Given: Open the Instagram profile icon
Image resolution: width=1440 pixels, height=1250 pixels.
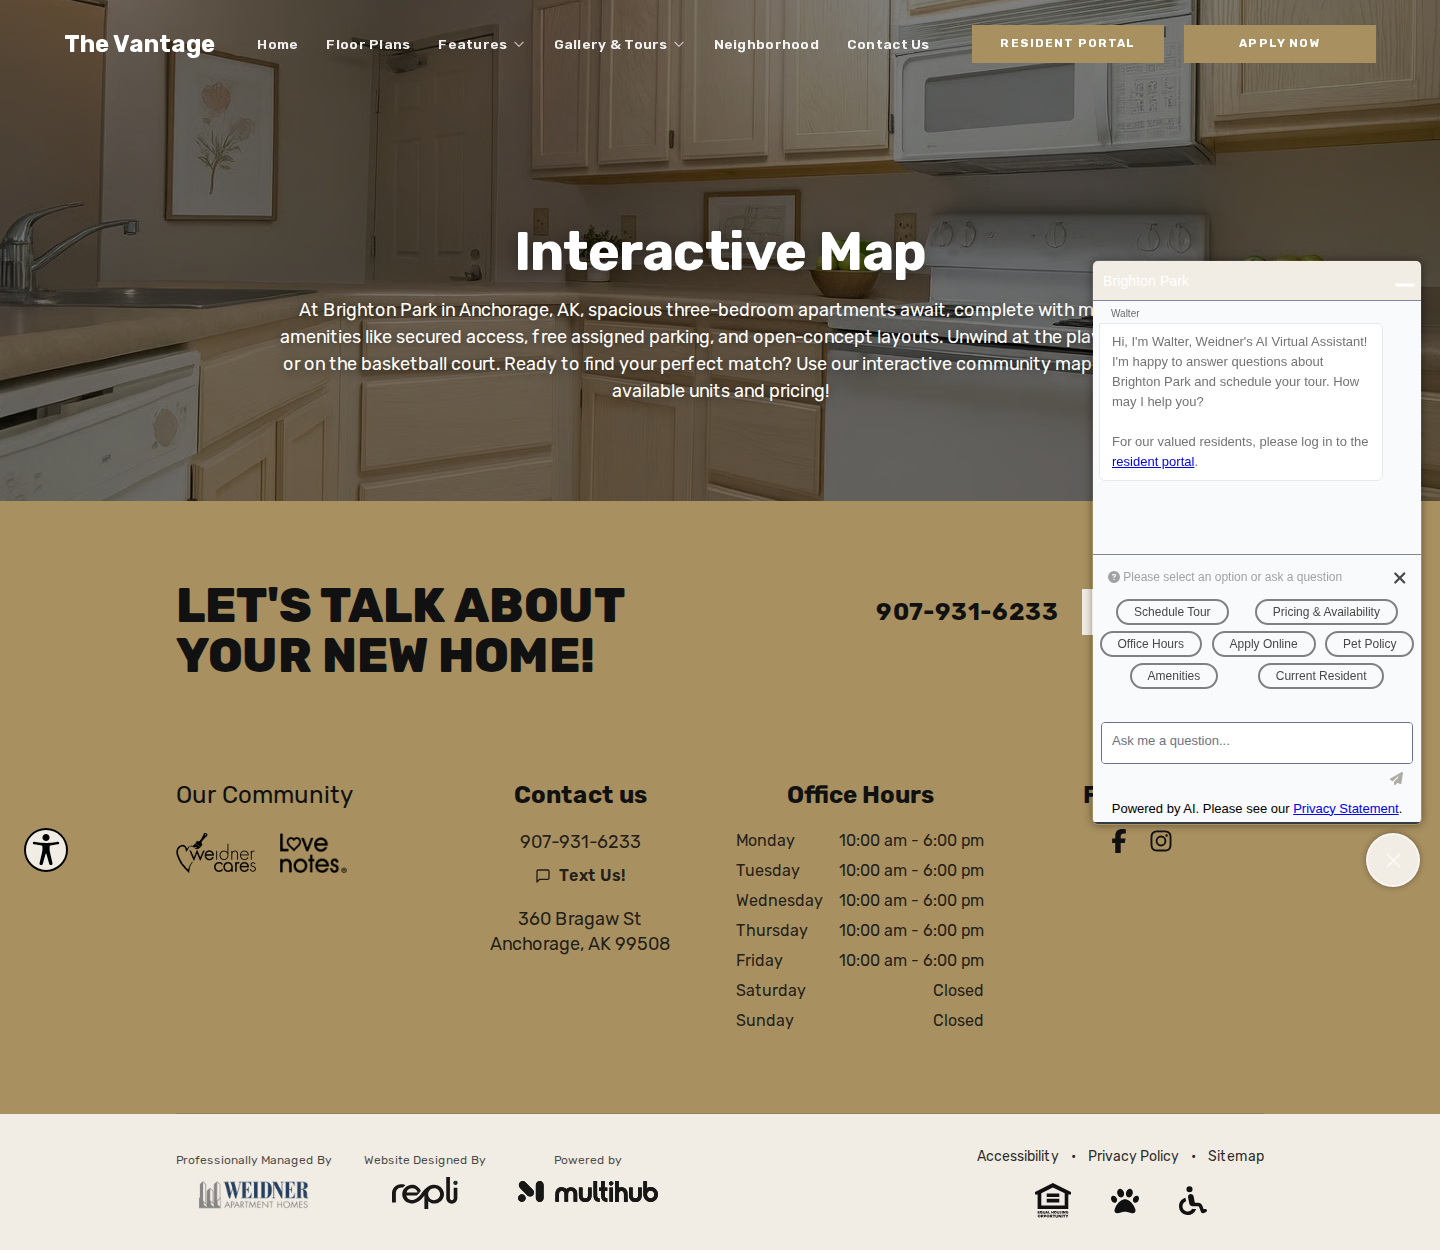Looking at the screenshot, I should (x=1161, y=841).
